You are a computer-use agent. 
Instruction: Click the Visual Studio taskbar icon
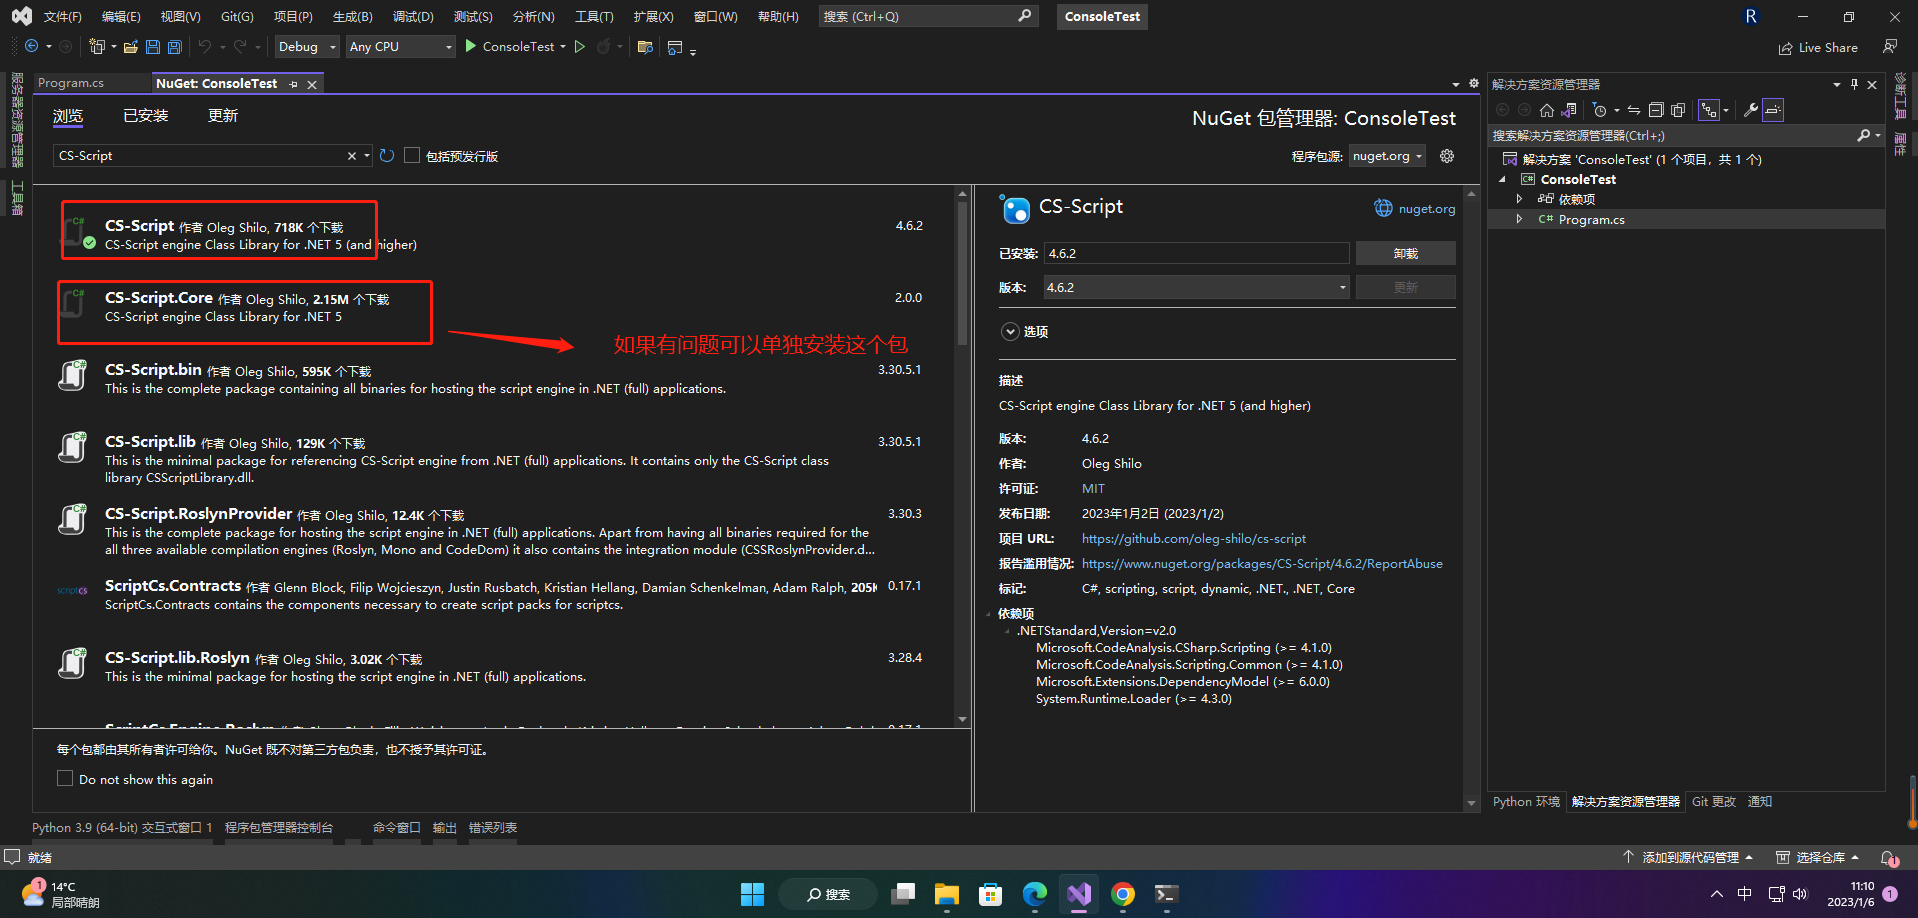point(1079,894)
